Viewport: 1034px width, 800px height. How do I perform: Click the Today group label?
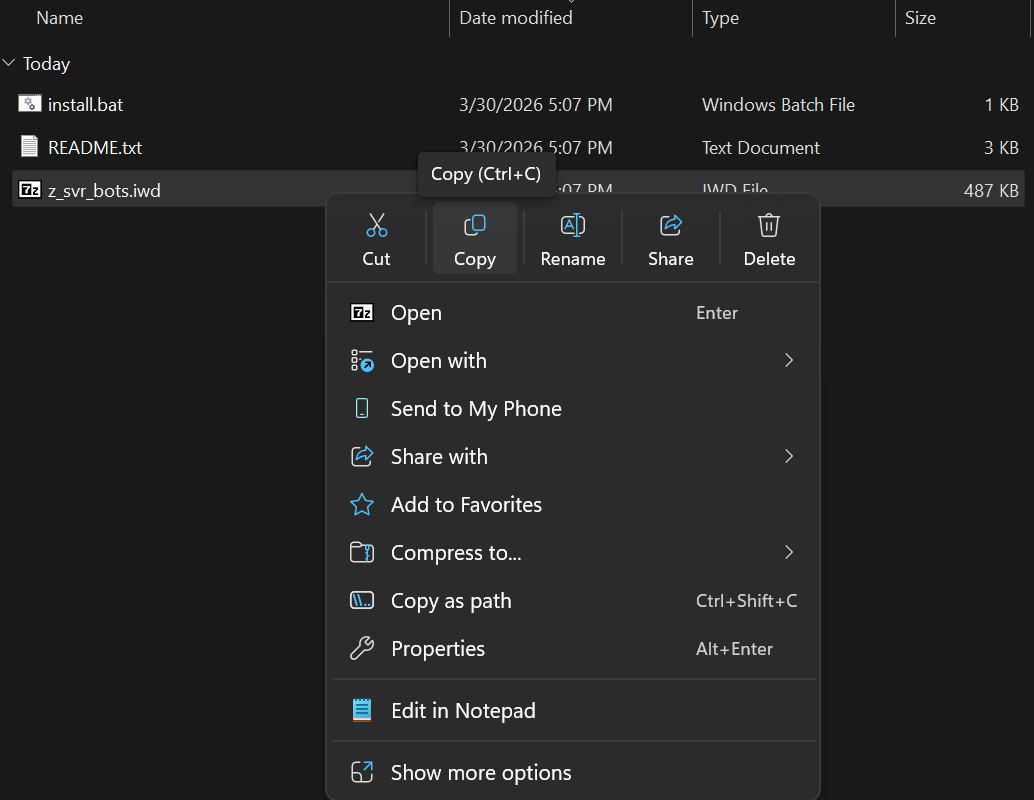pyautogui.click(x=46, y=63)
